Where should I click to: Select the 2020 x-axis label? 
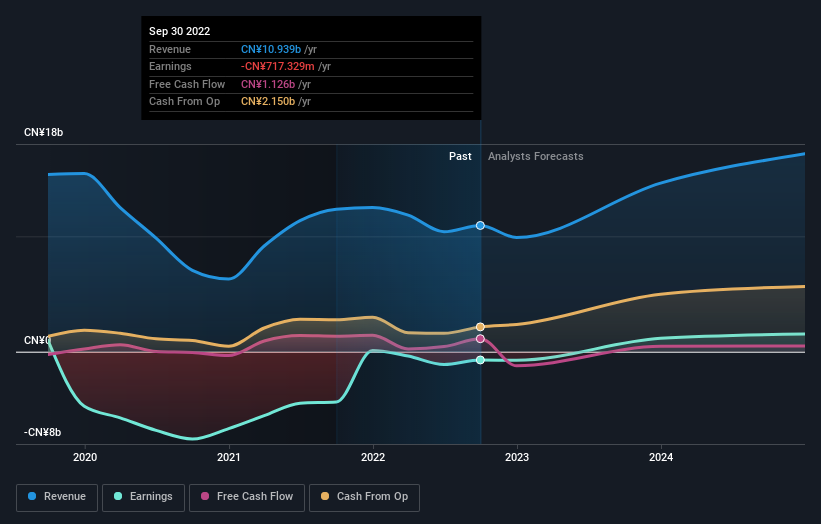(85, 458)
